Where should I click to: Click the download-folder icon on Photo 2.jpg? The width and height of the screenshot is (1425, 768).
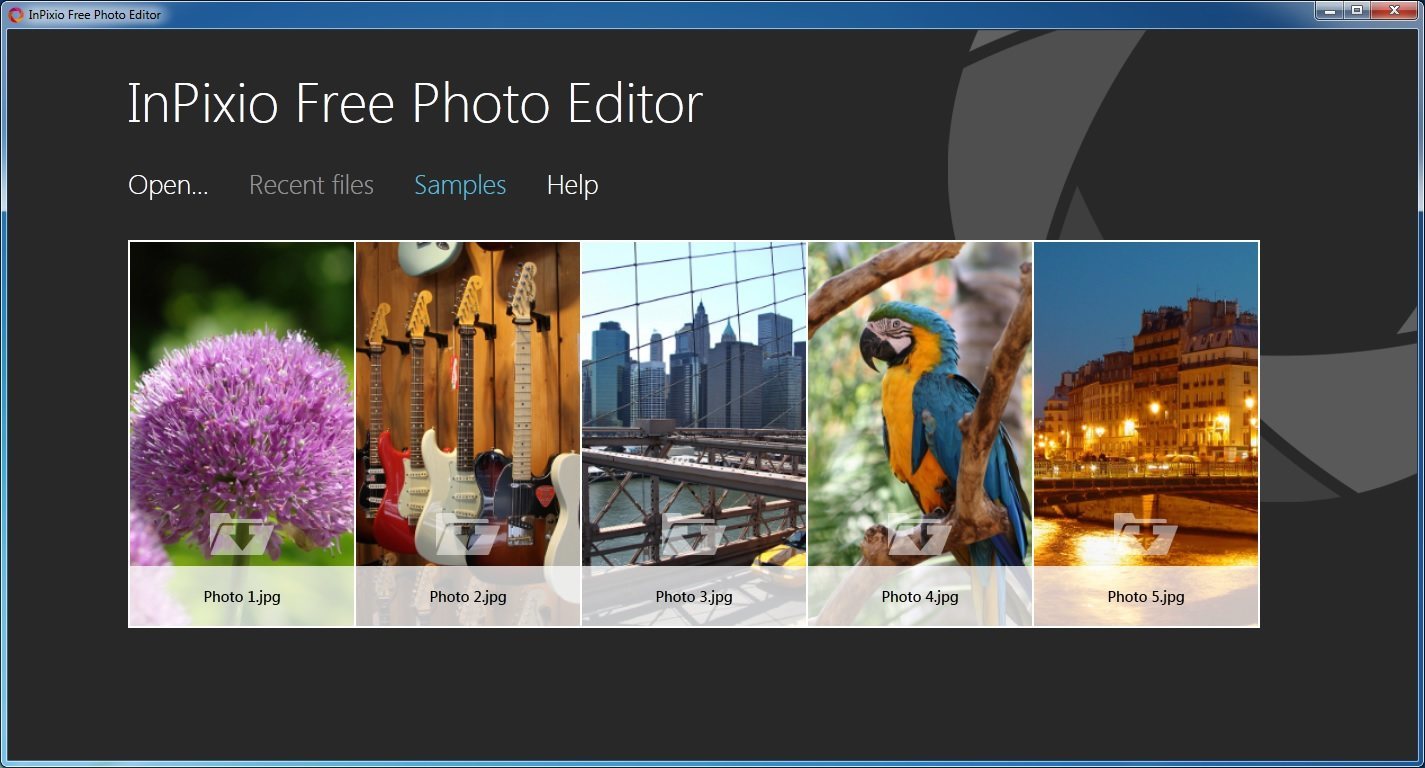tap(468, 534)
